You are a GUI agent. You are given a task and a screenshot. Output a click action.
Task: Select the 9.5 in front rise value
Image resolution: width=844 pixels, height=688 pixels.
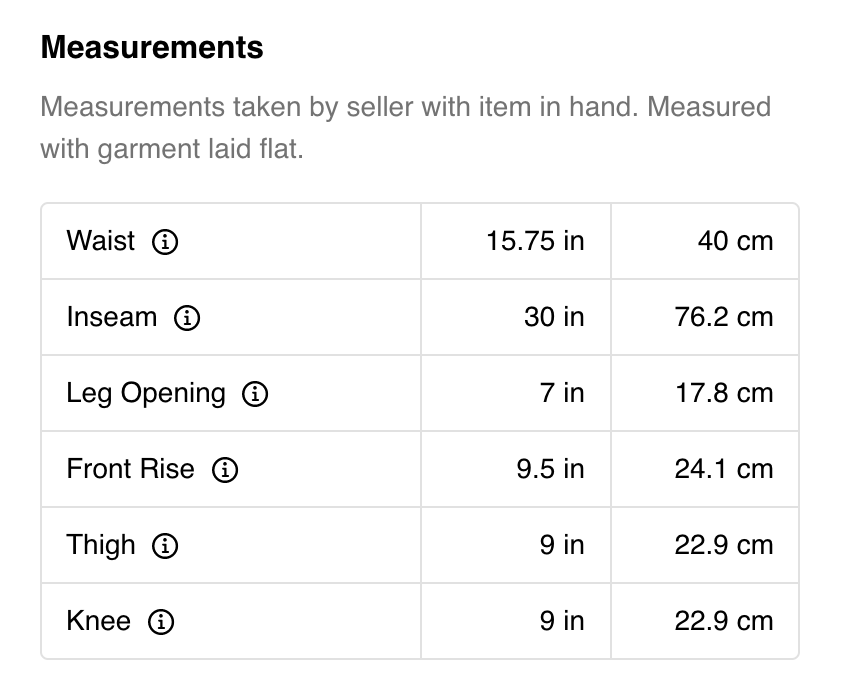pos(550,469)
